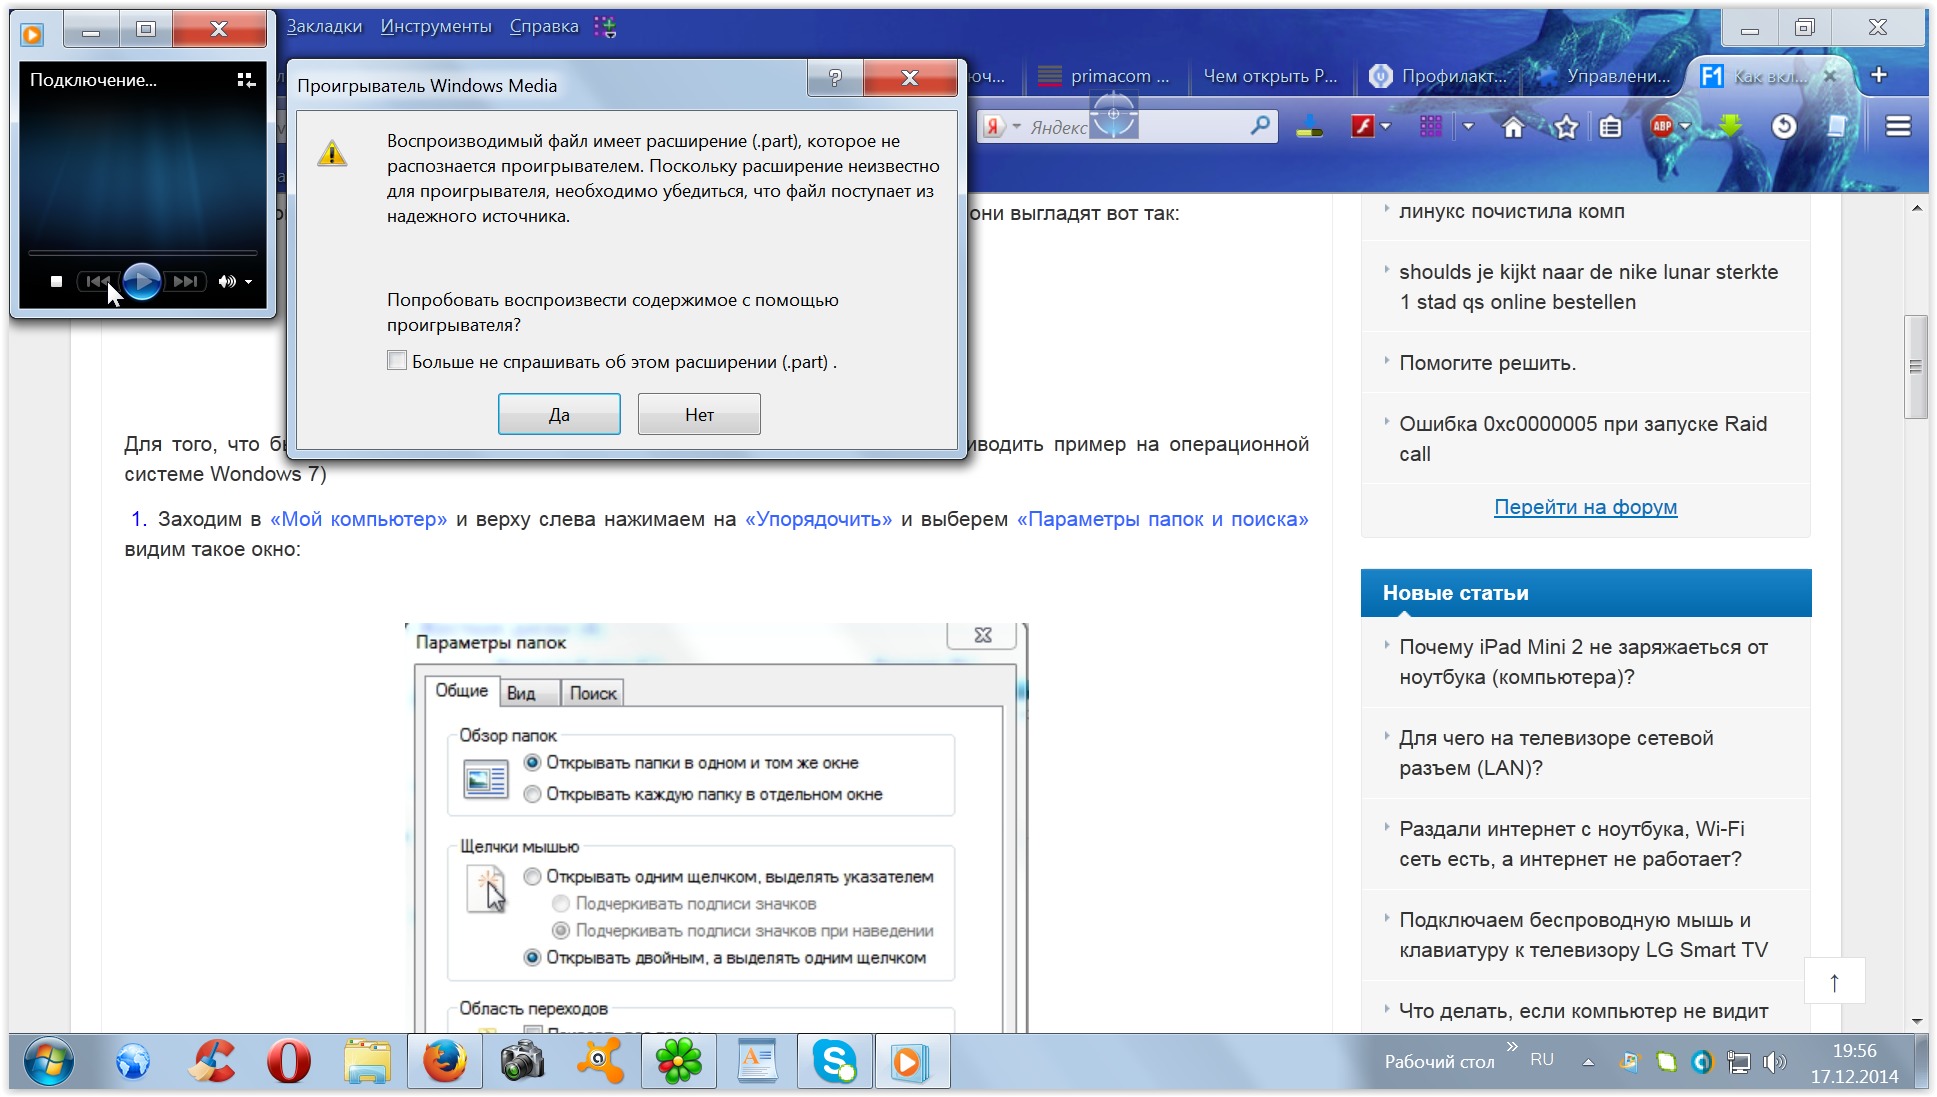Click the system tray volume speaker icon
The width and height of the screenshot is (1937, 1097).
coord(1774,1062)
